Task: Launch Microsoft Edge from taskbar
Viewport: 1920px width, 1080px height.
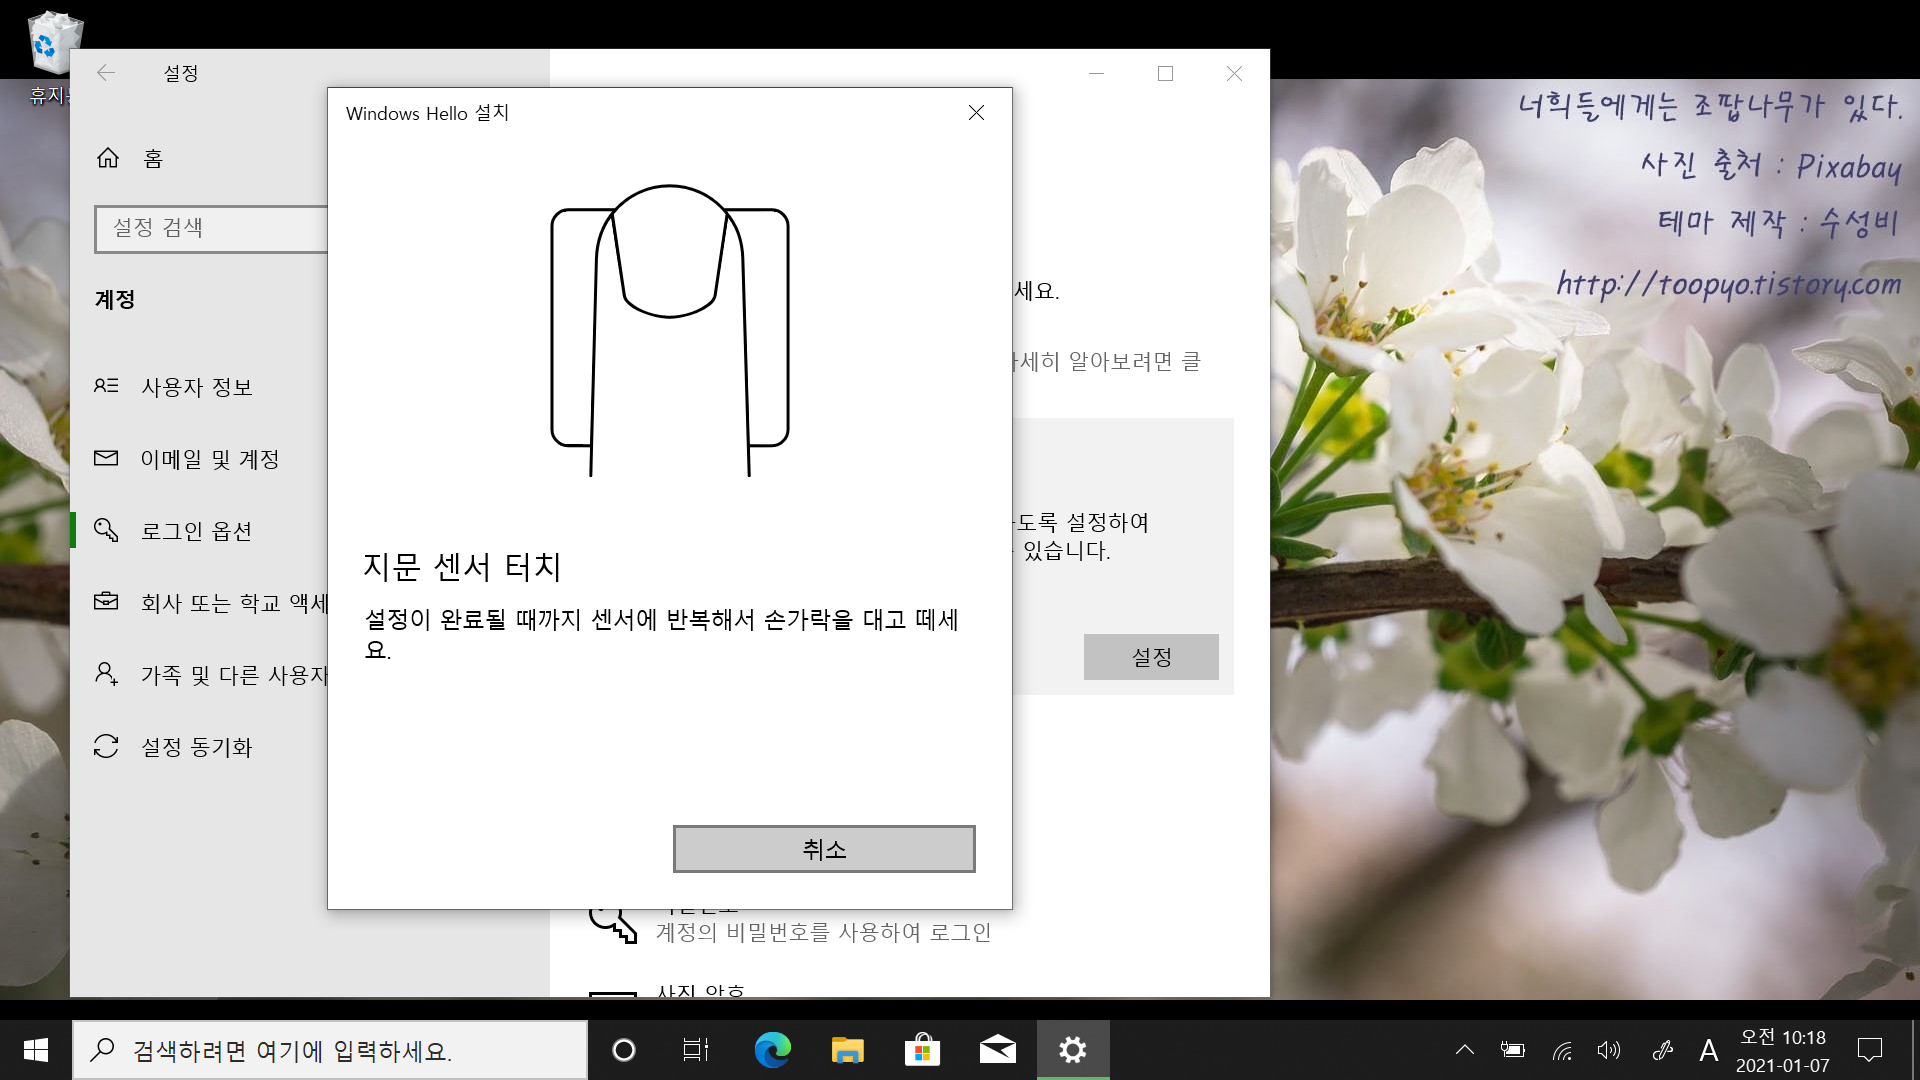Action: (x=772, y=1050)
